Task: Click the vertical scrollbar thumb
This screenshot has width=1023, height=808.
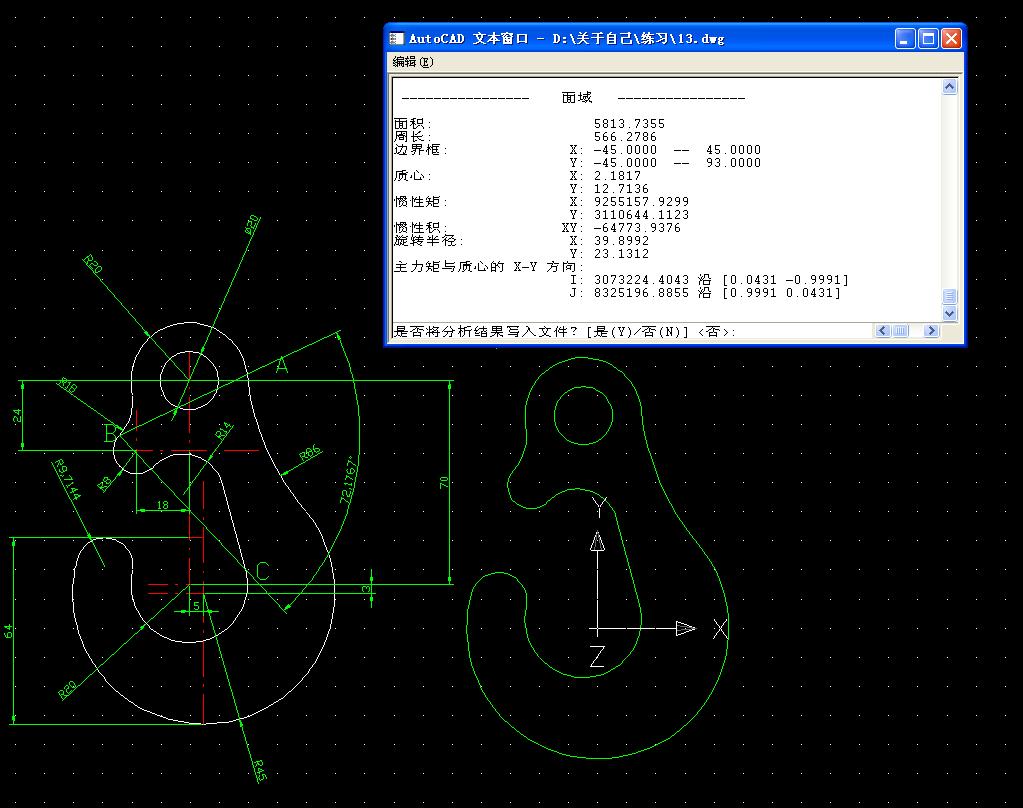Action: 949,296
